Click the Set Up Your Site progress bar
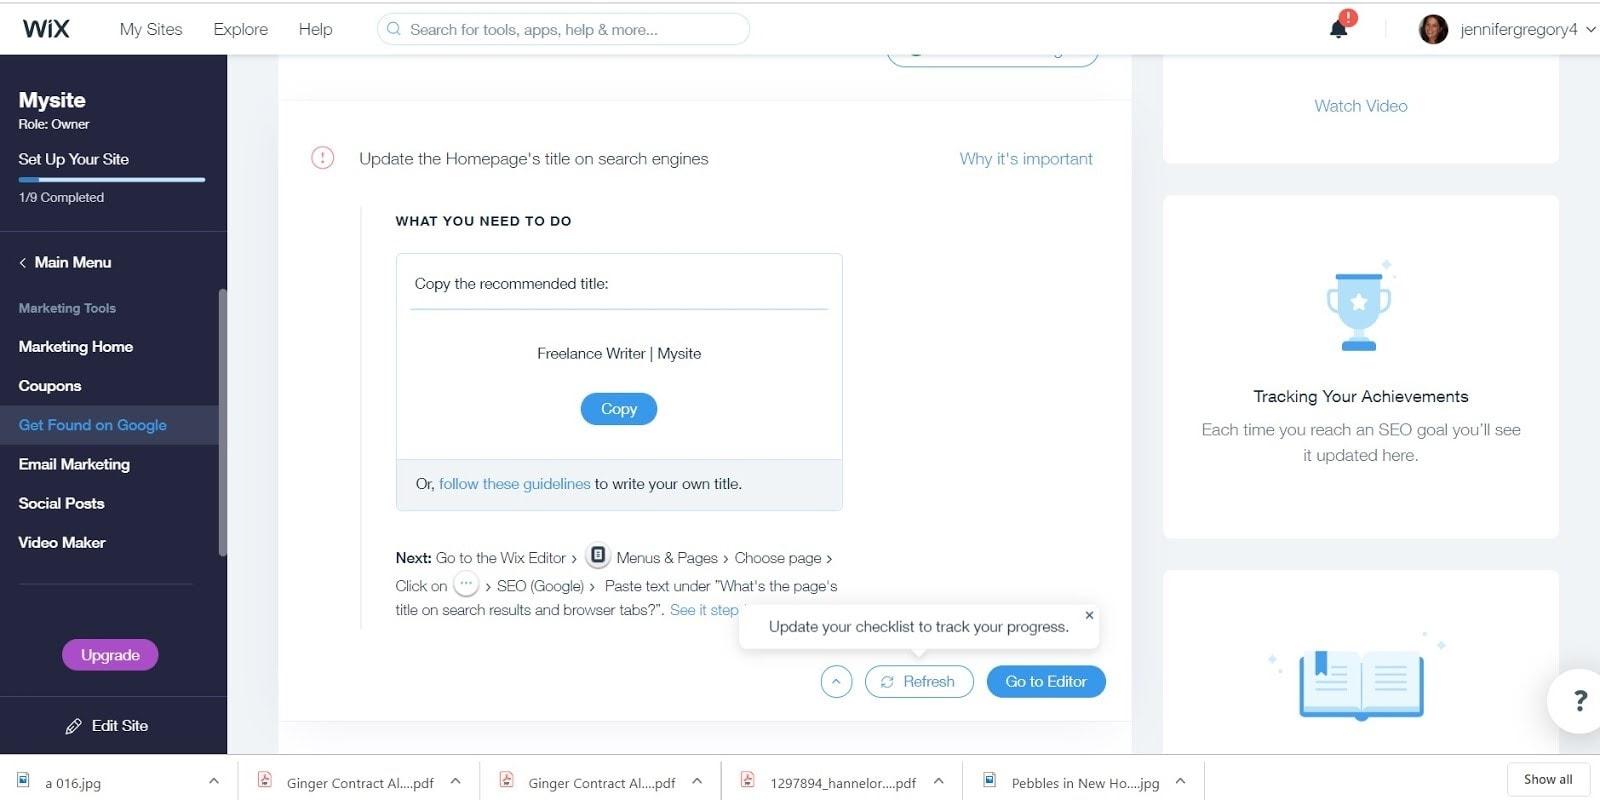This screenshot has height=800, width=1600. point(111,180)
